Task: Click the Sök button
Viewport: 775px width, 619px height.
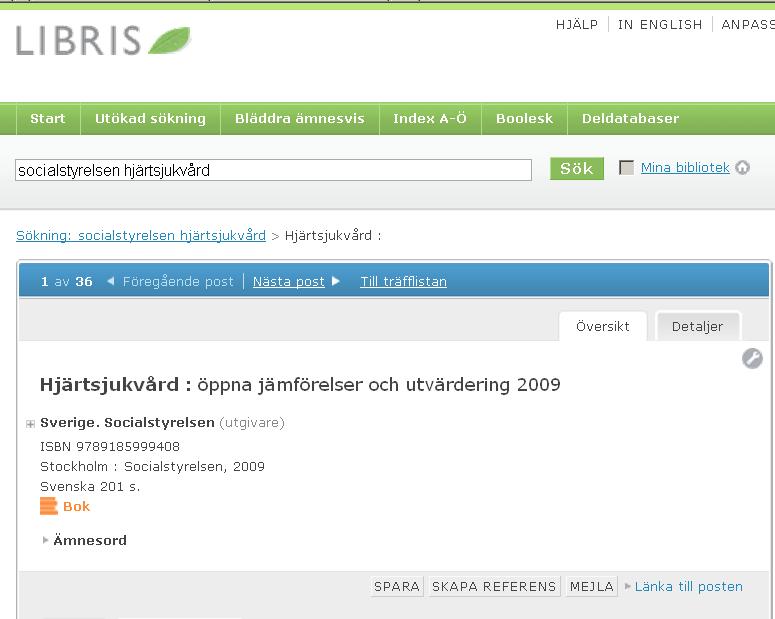Action: (577, 169)
